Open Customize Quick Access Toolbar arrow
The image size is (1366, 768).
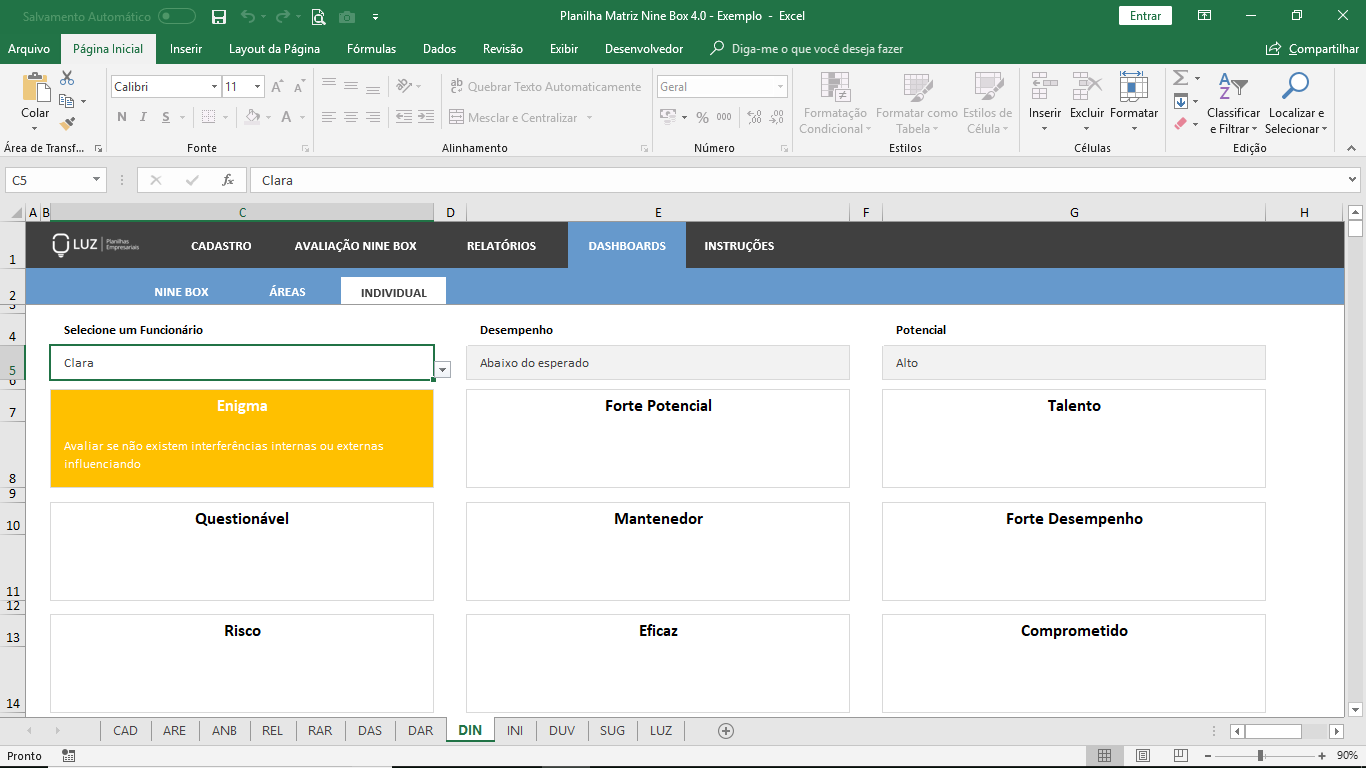[x=375, y=16]
